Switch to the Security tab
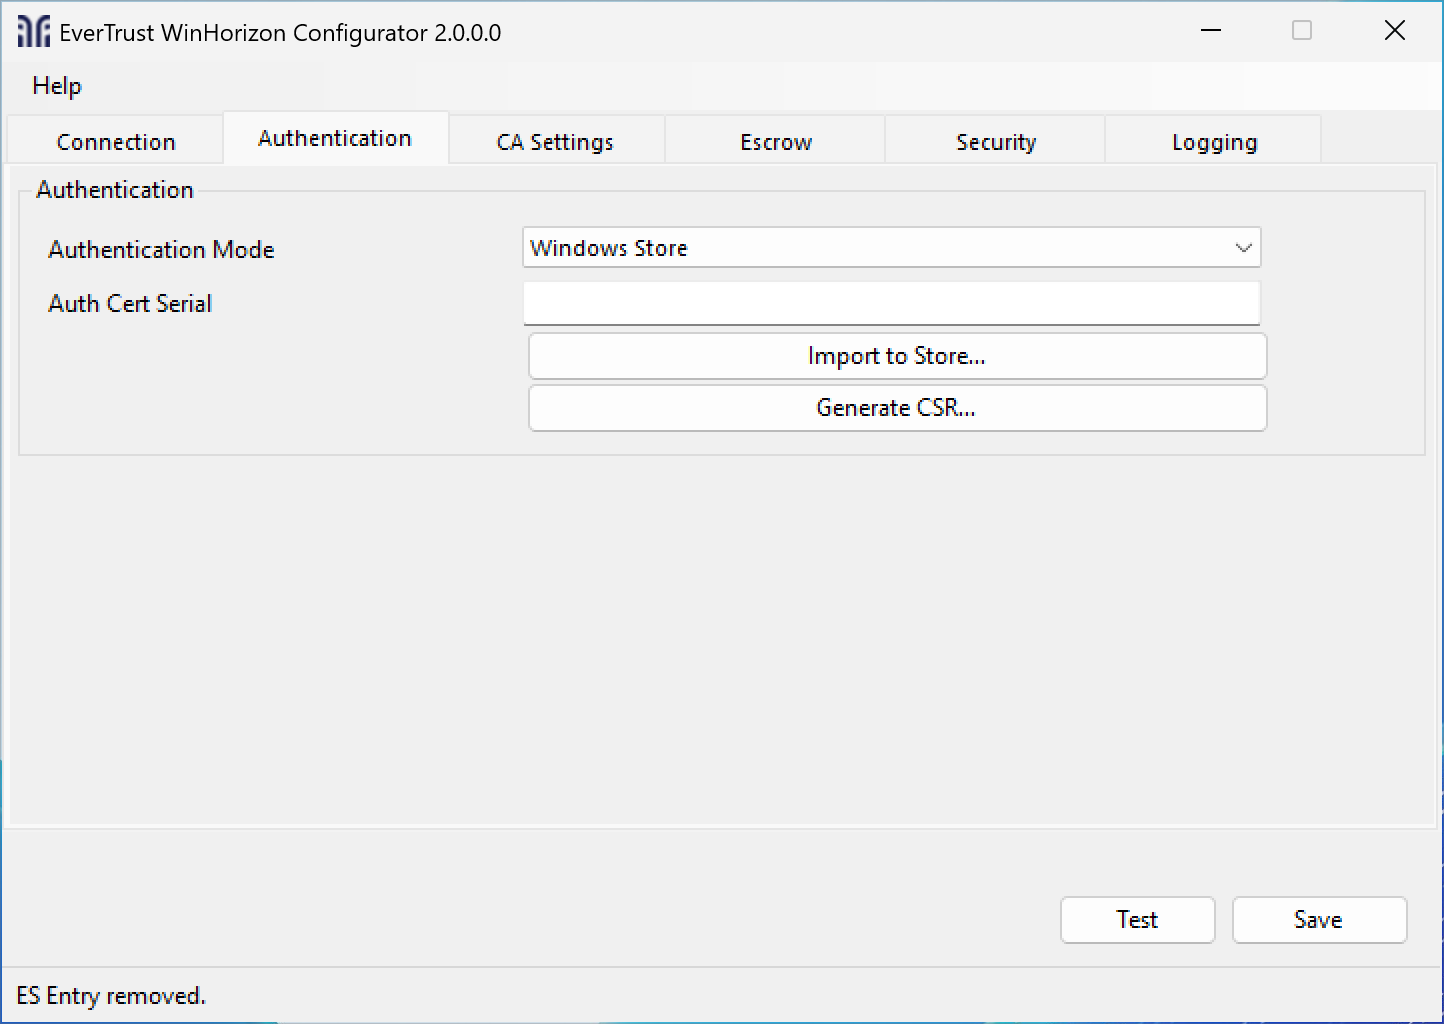The height and width of the screenshot is (1024, 1444). click(996, 142)
